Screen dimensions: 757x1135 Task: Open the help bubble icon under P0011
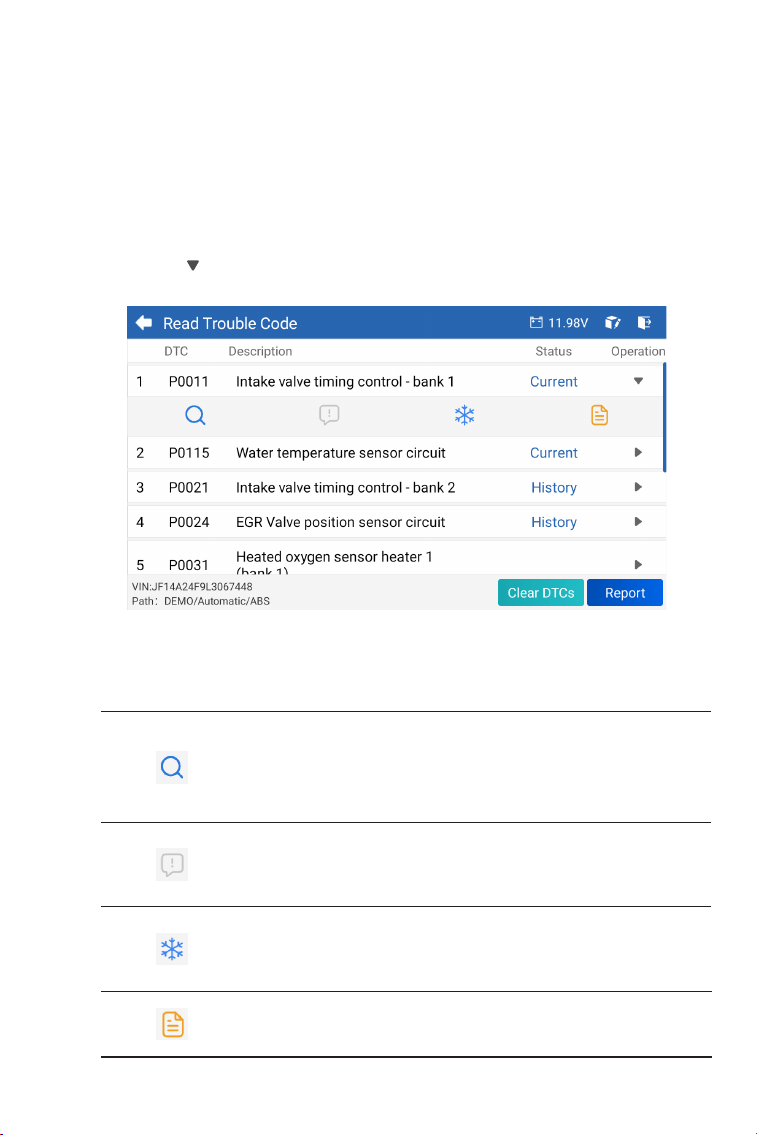pos(329,415)
